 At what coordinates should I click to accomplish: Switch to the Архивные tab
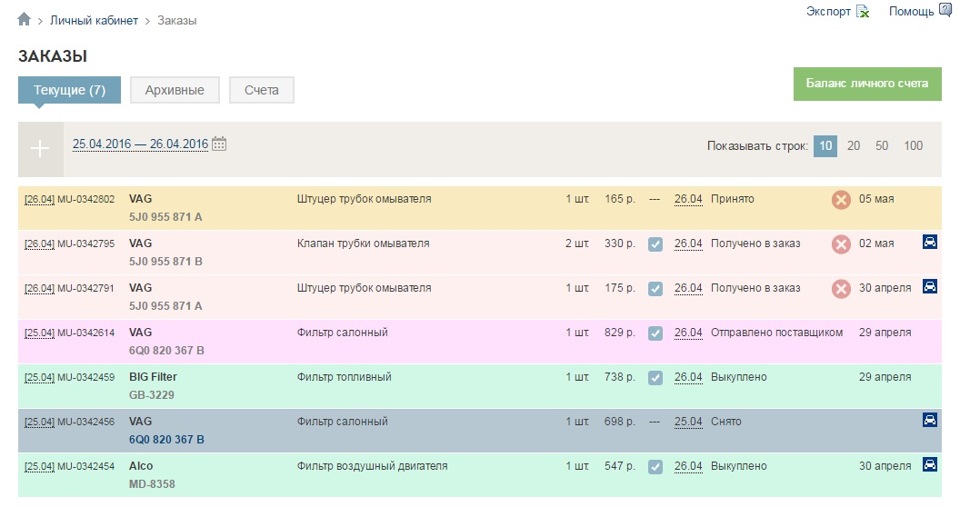(175, 90)
